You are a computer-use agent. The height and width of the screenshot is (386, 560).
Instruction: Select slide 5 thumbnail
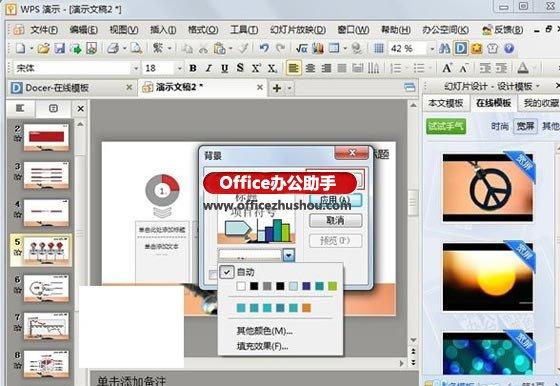pos(46,251)
